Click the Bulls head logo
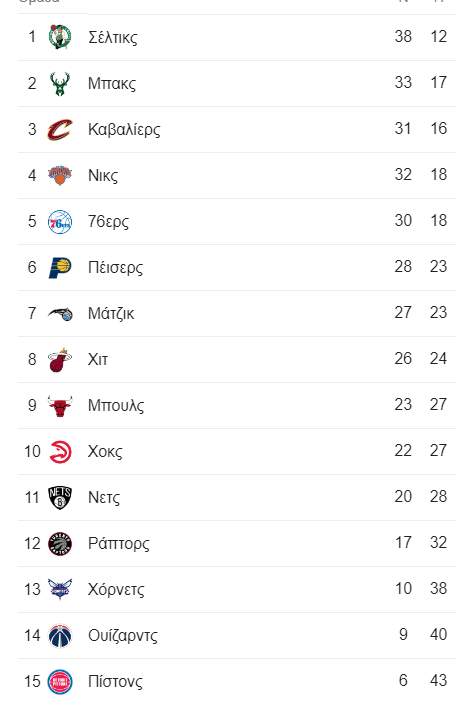 [x=60, y=406]
